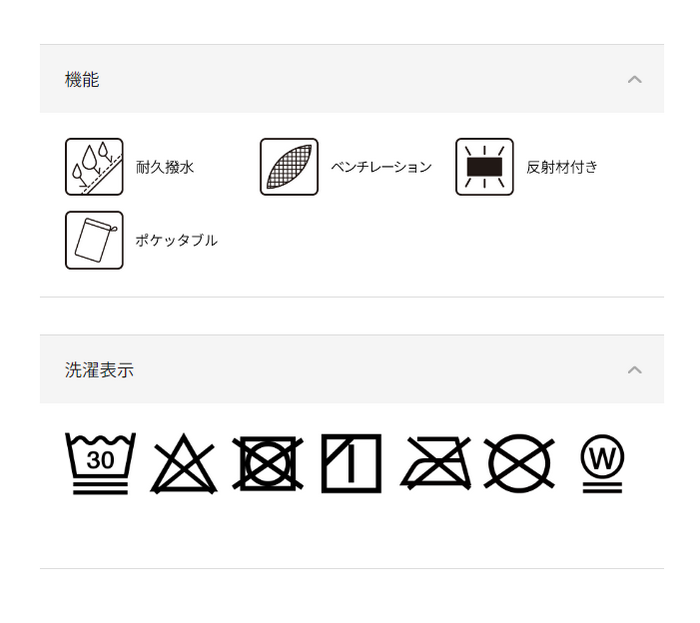This screenshot has width=700, height=623.
Task: Click the 機能 section header title
Action: pyautogui.click(x=82, y=79)
